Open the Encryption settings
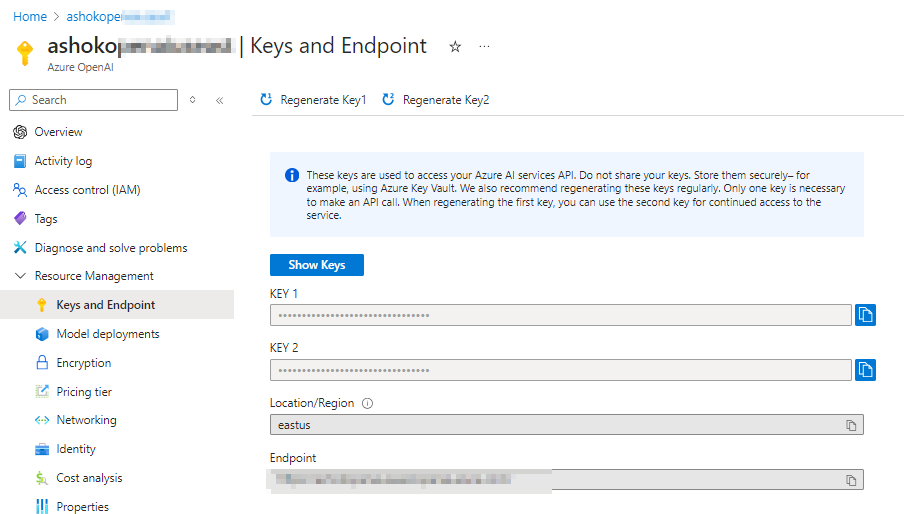 [x=84, y=363]
